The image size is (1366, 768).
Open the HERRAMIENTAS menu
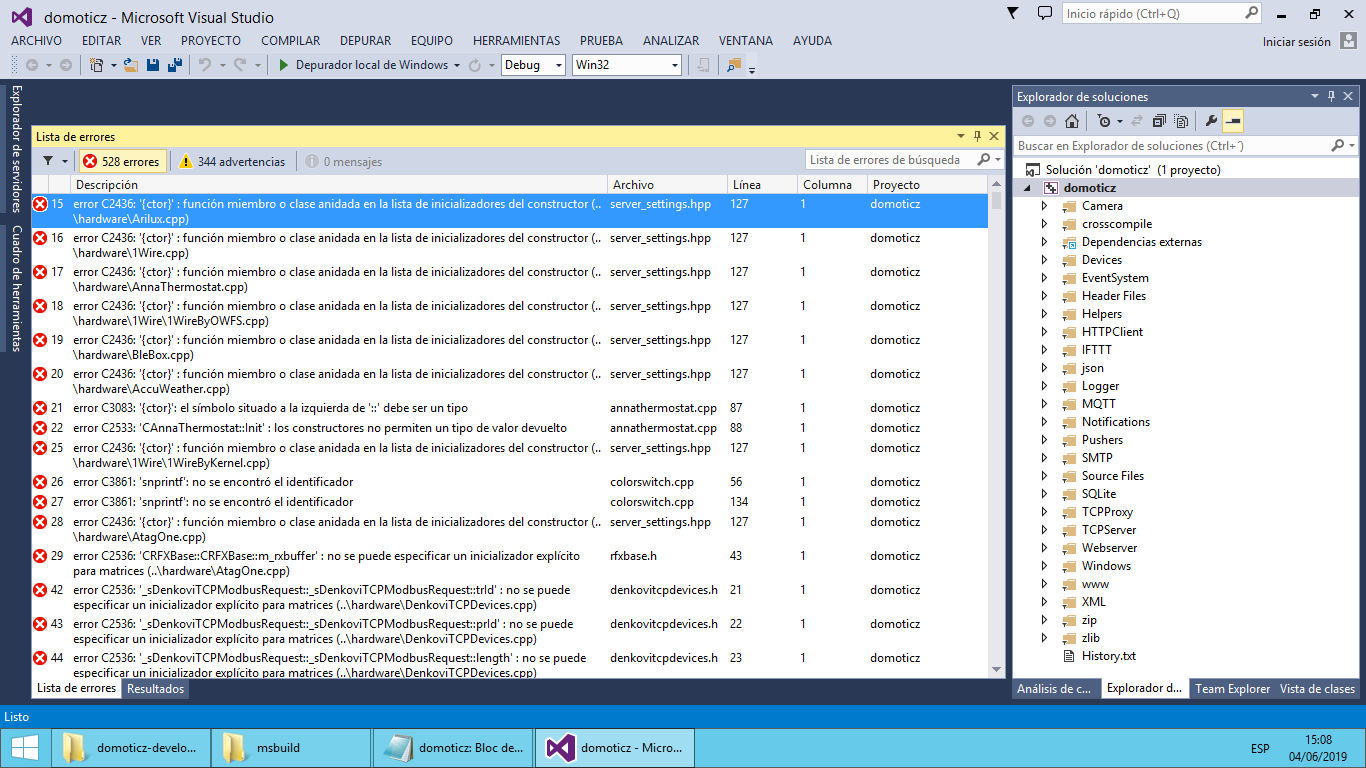pos(516,41)
